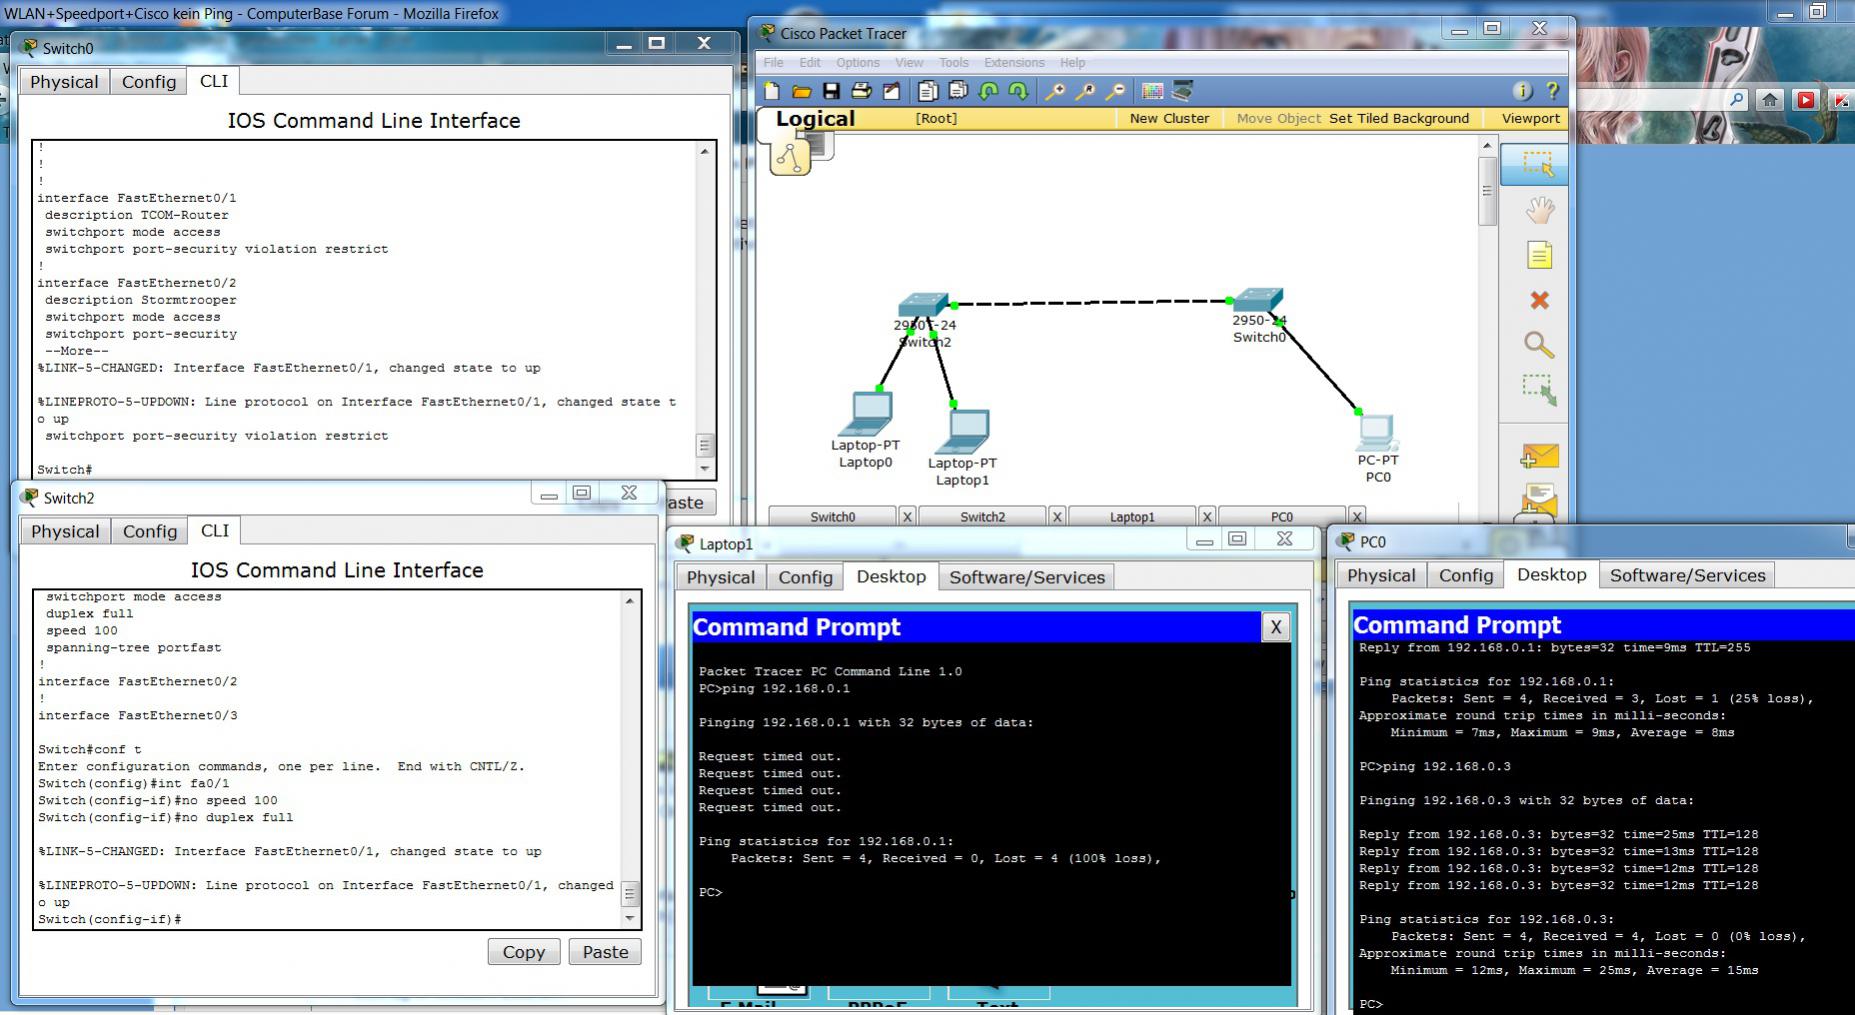The width and height of the screenshot is (1855, 1015).
Task: Open Laptop1 Software/Services tab
Action: coord(1027,577)
